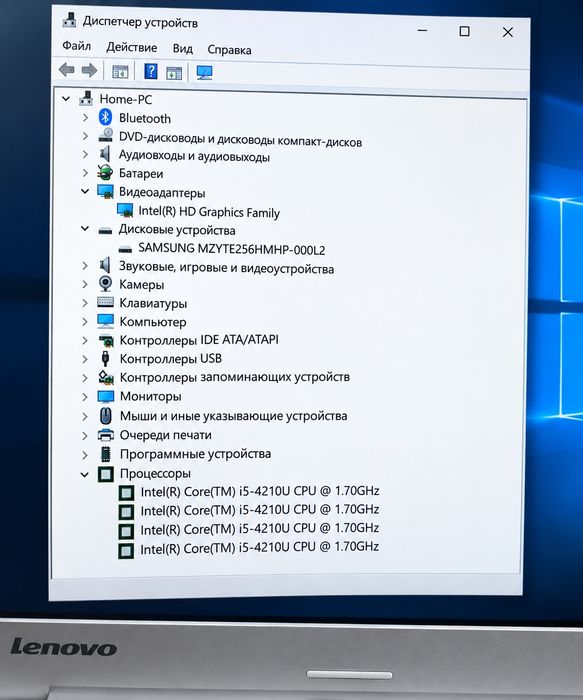Image resolution: width=583 pixels, height=700 pixels.
Task: Open the Справка menu
Action: 229,50
